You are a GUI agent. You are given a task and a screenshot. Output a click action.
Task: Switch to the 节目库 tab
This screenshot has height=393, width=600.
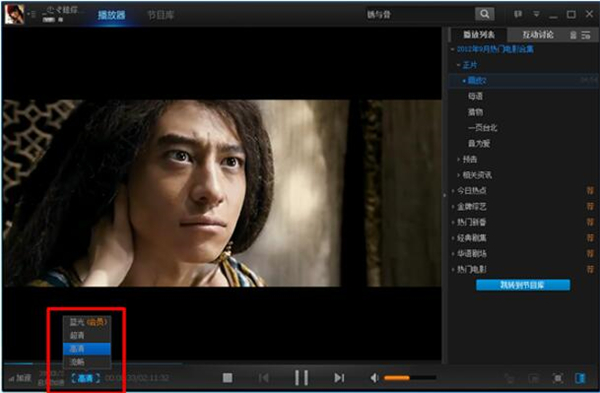161,15
